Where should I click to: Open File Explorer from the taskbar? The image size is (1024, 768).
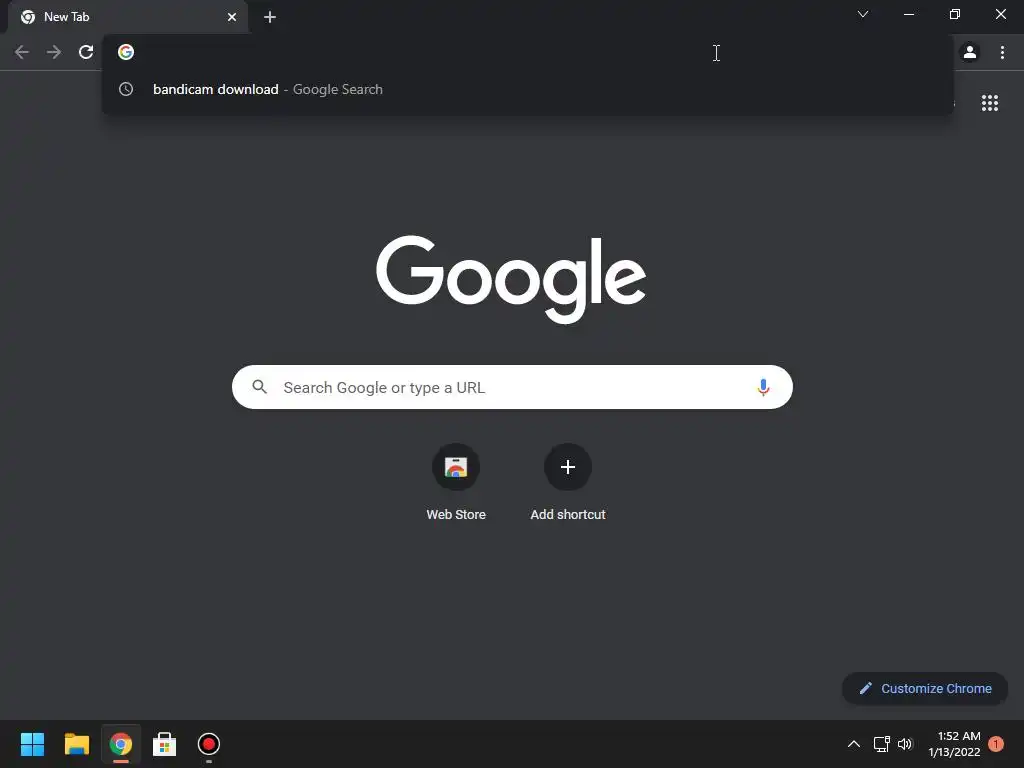pos(76,744)
